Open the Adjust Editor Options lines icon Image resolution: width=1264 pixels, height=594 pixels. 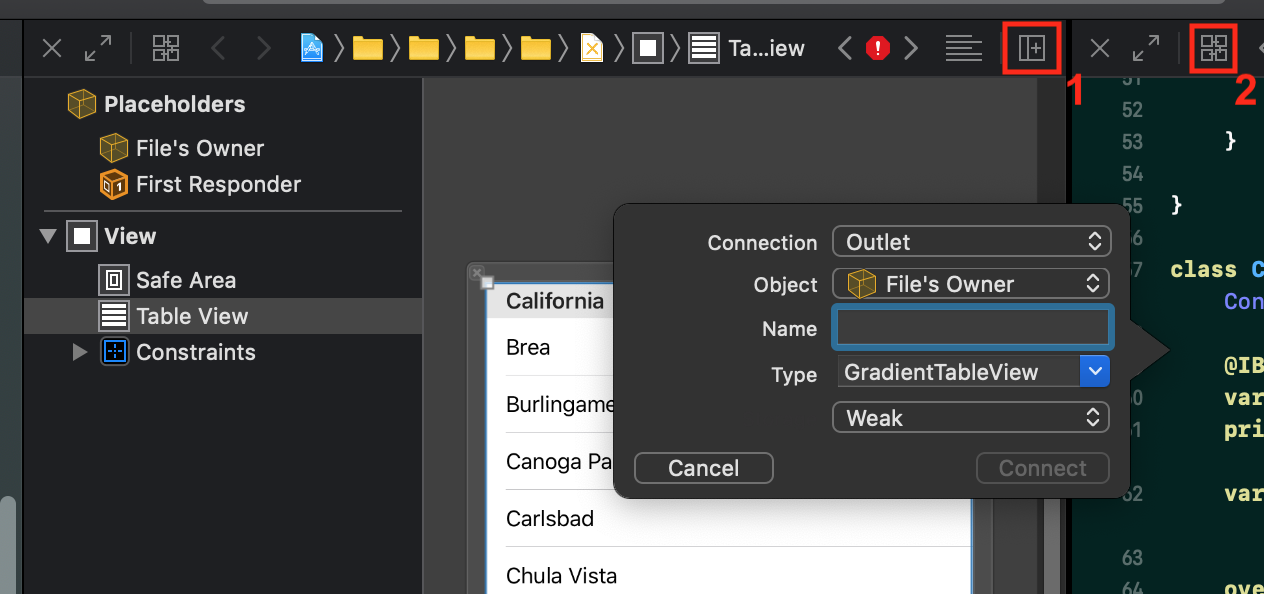[964, 48]
